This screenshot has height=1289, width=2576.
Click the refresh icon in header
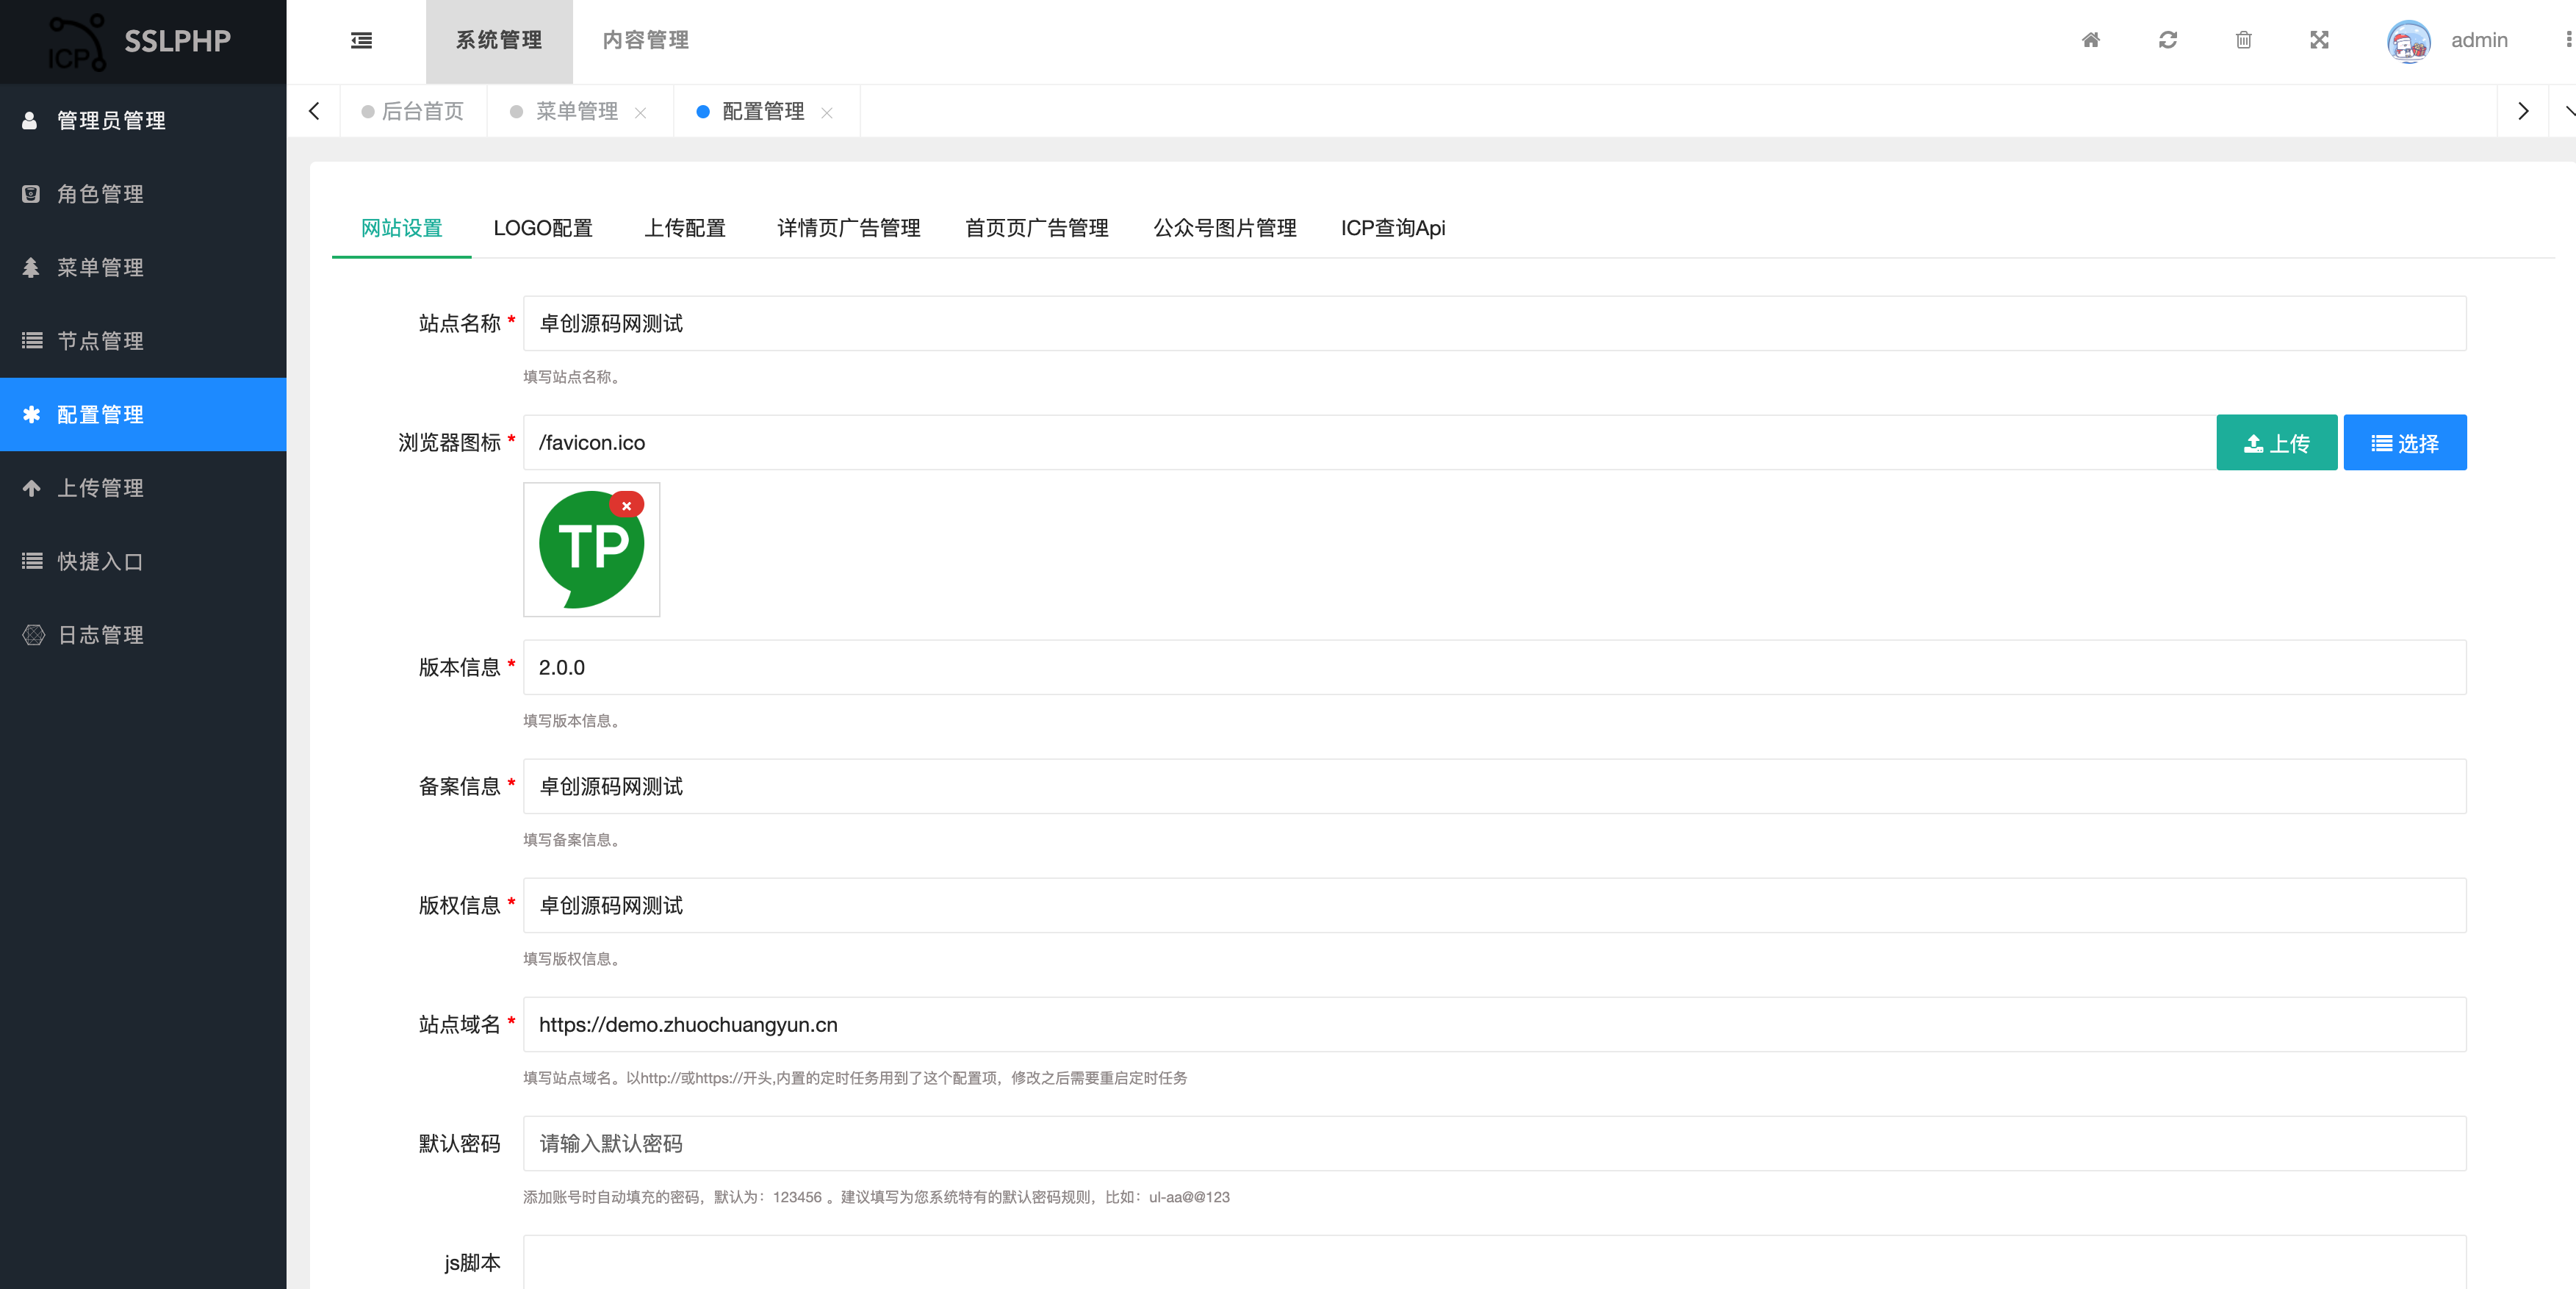coord(2167,40)
